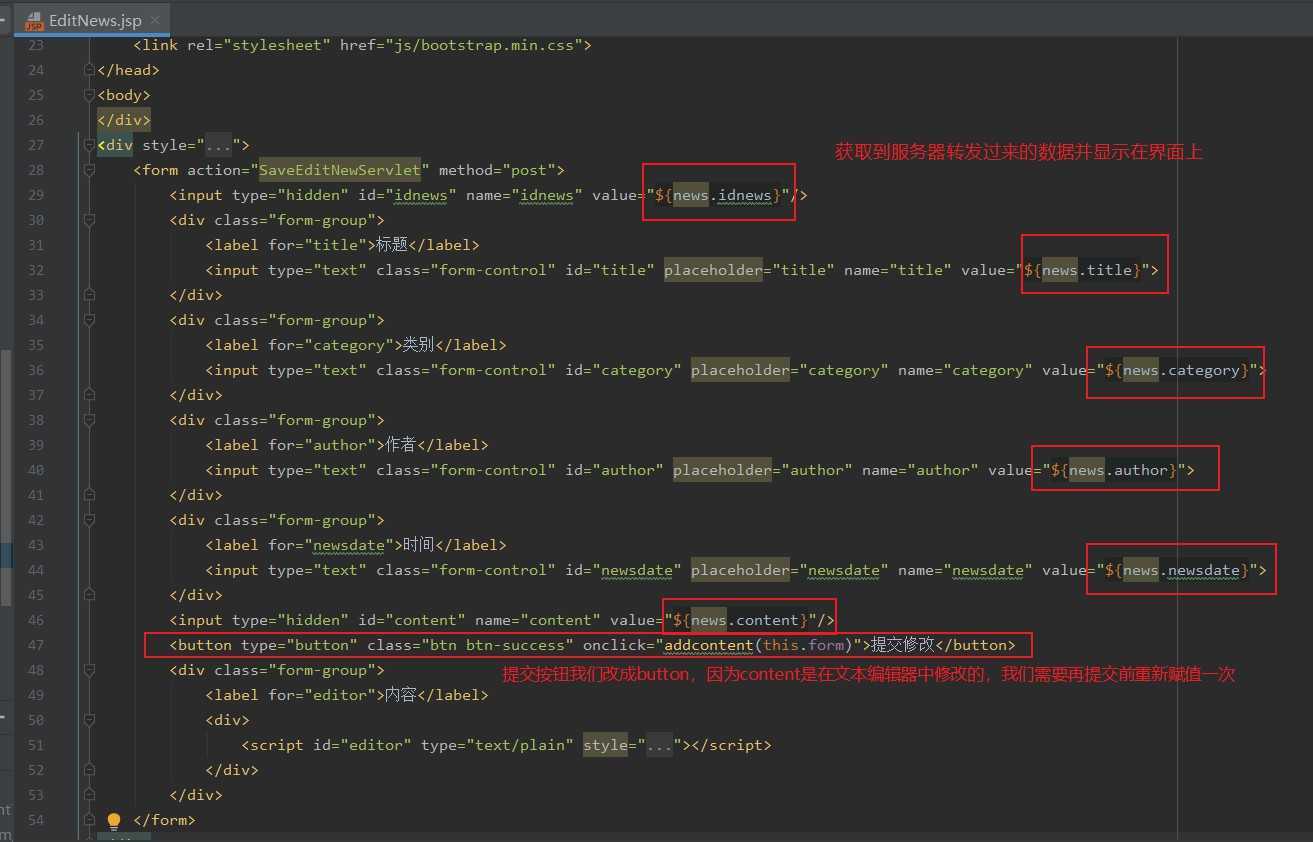Click ${news.newsdate} expression on line 44
This screenshot has height=842, width=1313.
point(1176,570)
